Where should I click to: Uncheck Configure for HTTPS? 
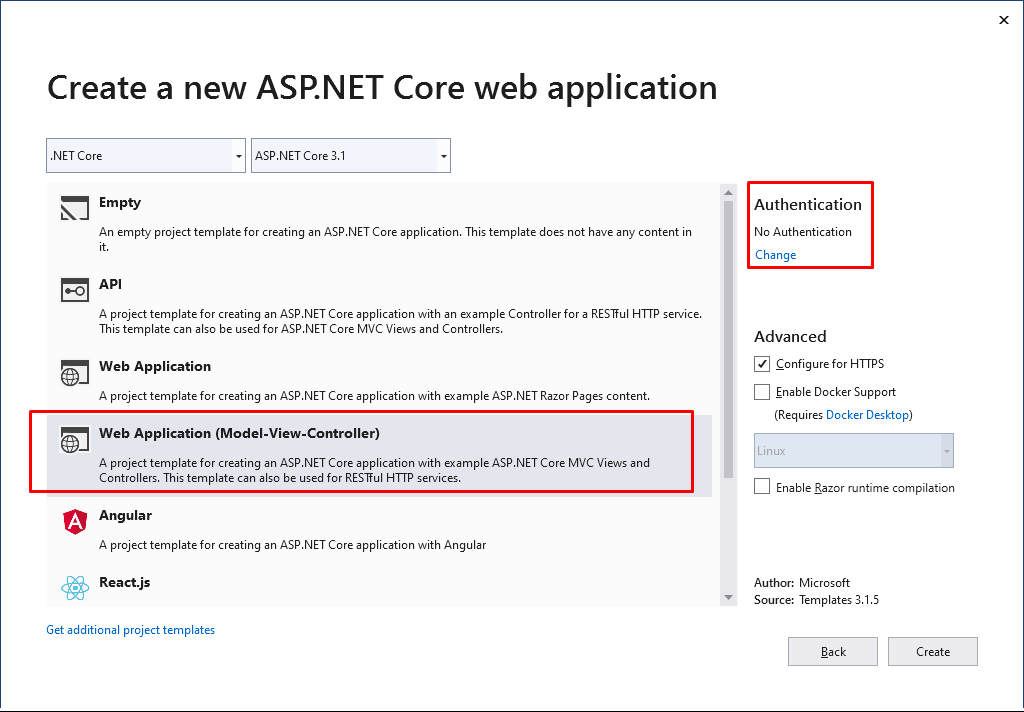[x=762, y=364]
